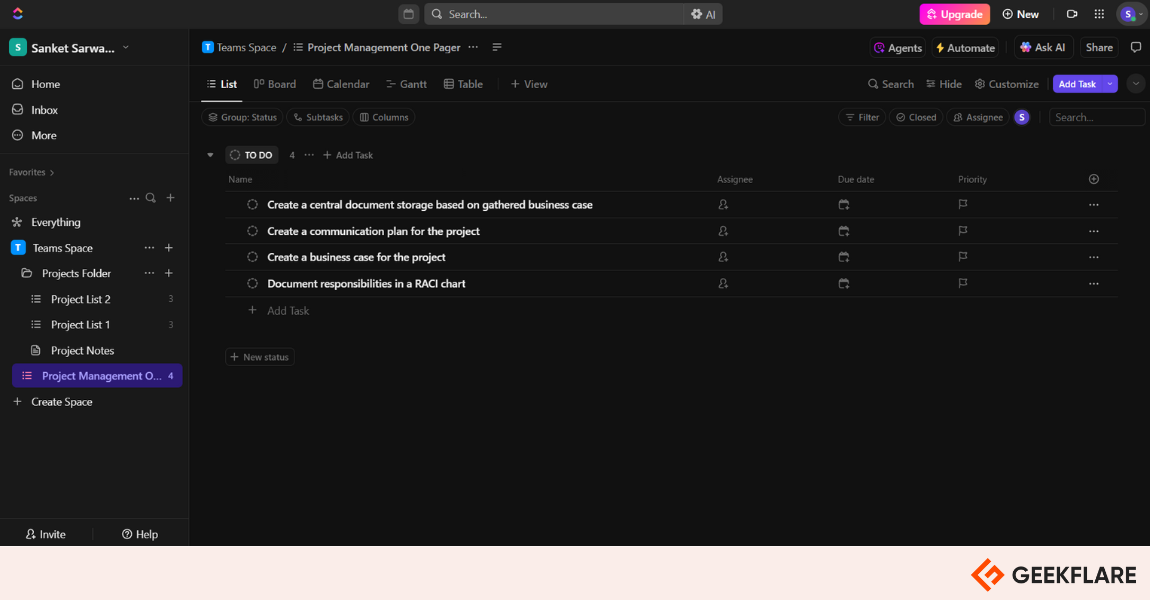The width and height of the screenshot is (1150, 600).
Task: Mark the communication plan task status circle
Action: [x=253, y=231]
